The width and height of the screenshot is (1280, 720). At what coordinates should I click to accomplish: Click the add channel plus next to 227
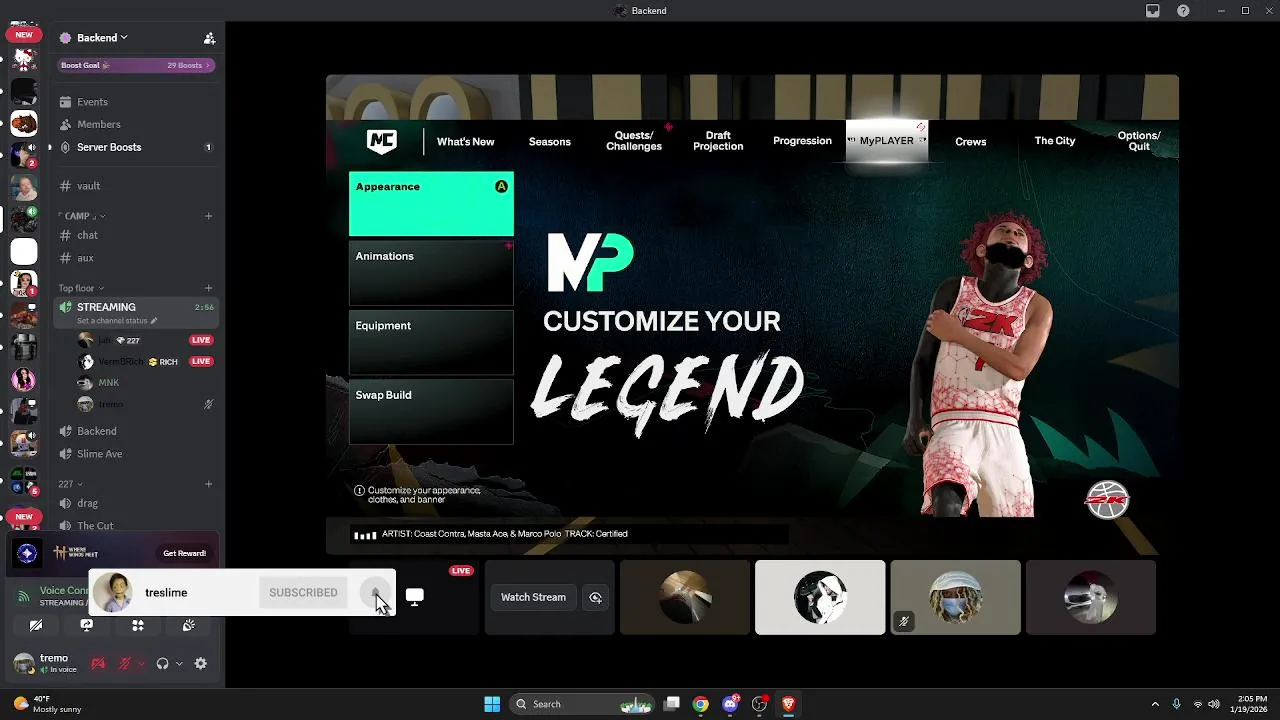pos(208,484)
